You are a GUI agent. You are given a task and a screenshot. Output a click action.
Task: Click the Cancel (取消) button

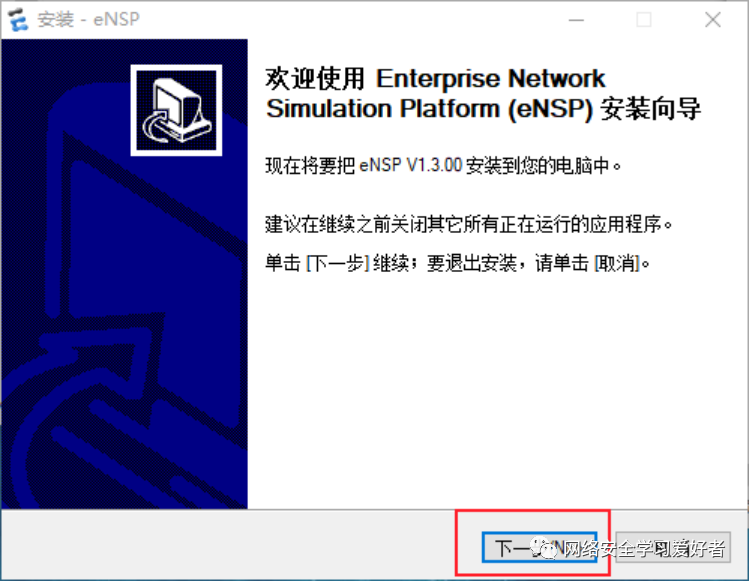(x=673, y=548)
